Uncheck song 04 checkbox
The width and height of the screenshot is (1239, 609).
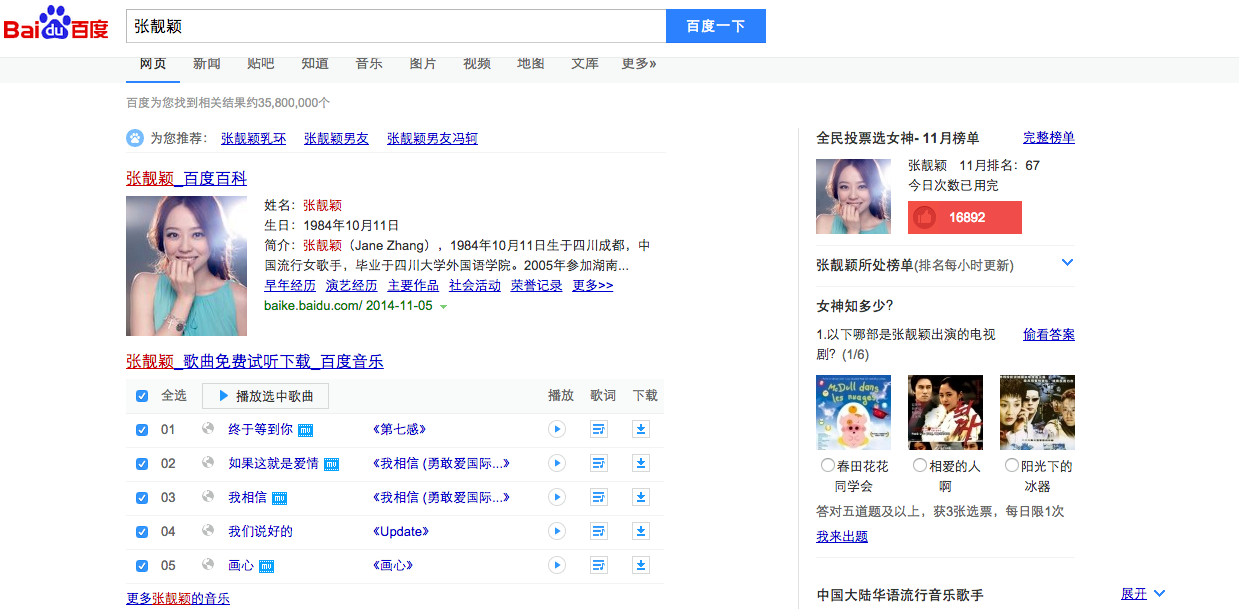coord(142,532)
